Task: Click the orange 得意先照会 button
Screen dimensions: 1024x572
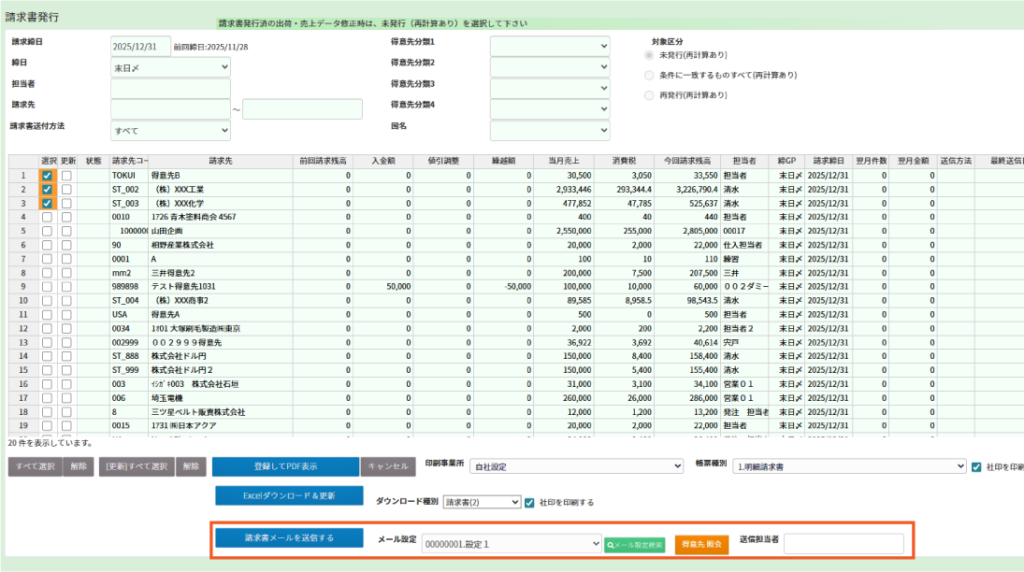Action: [701, 545]
